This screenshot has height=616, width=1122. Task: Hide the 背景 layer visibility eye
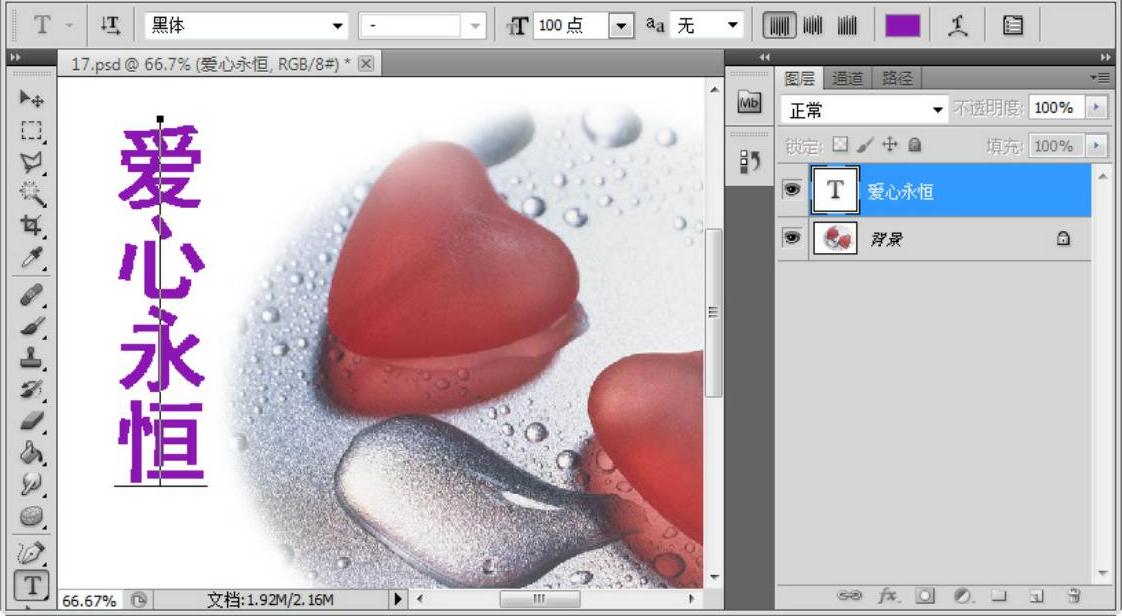(x=792, y=239)
